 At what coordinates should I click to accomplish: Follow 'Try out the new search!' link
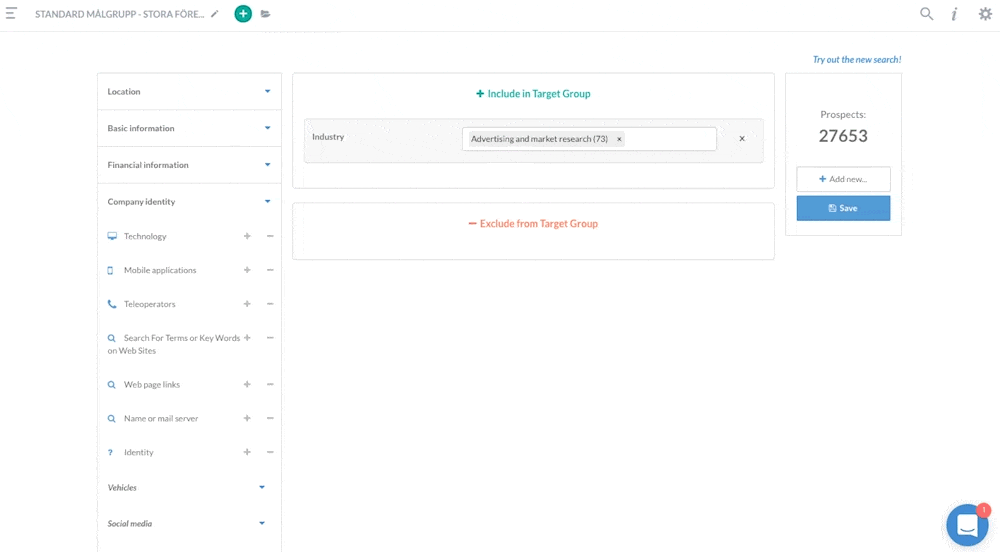[856, 60]
